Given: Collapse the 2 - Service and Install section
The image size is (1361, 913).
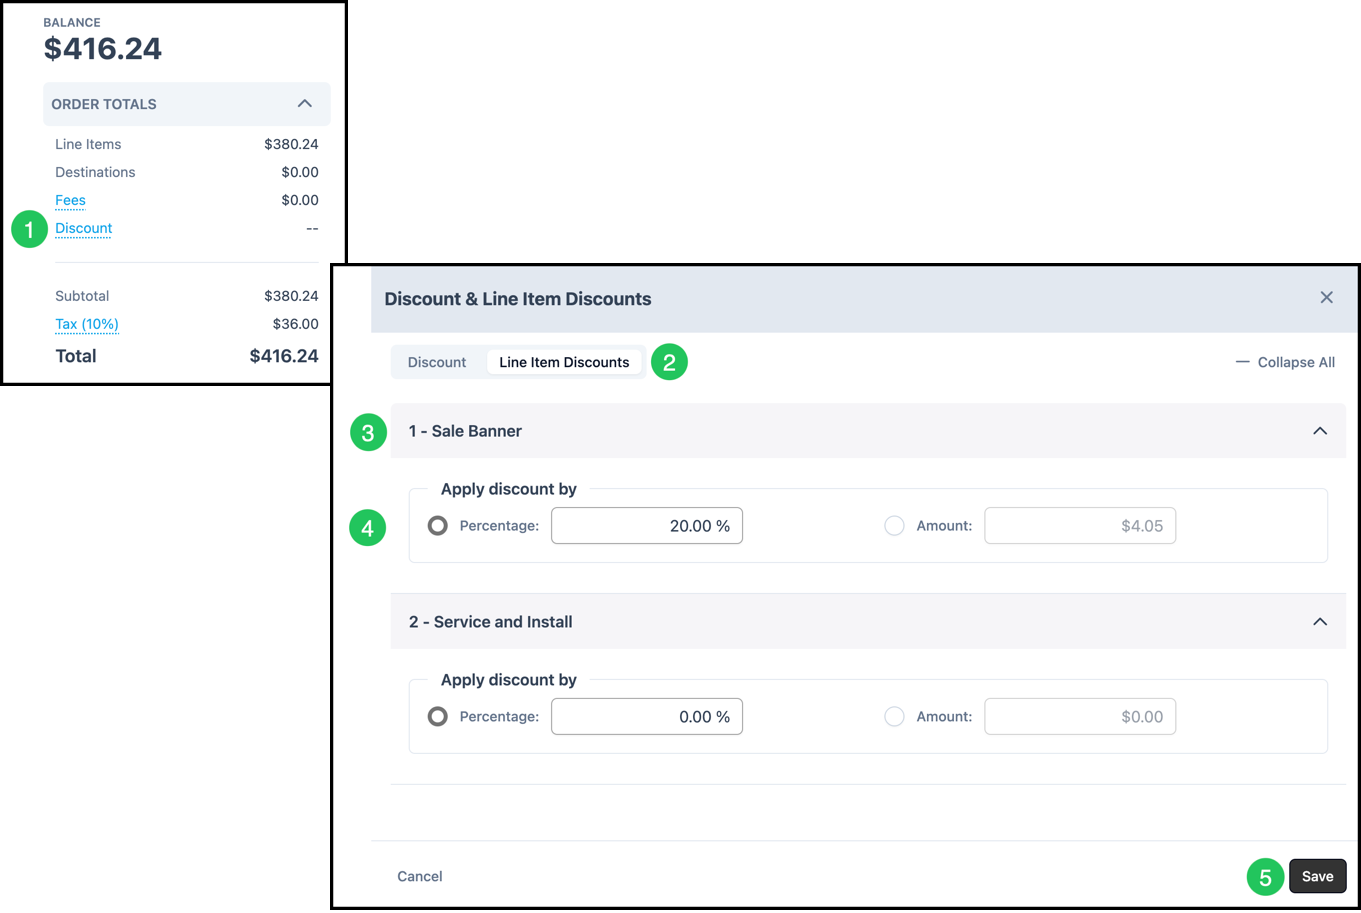Looking at the screenshot, I should click(x=1320, y=622).
